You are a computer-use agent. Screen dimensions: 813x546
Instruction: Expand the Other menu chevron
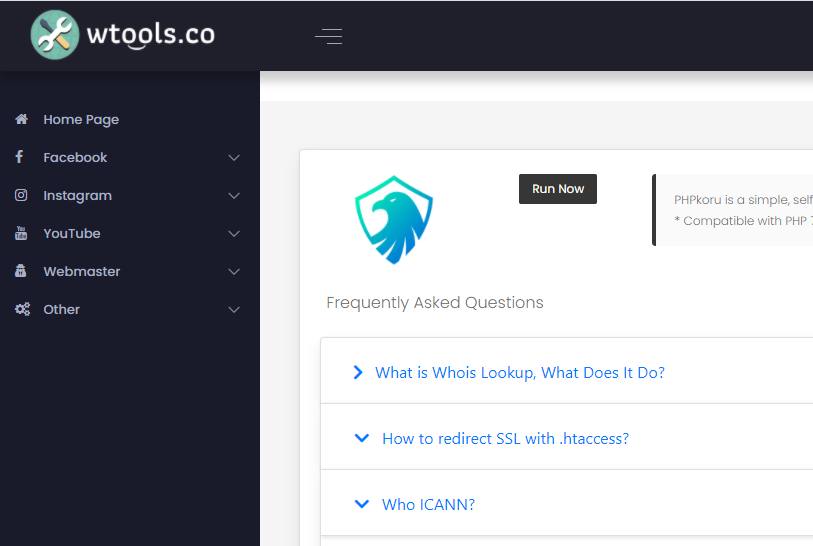(x=234, y=310)
